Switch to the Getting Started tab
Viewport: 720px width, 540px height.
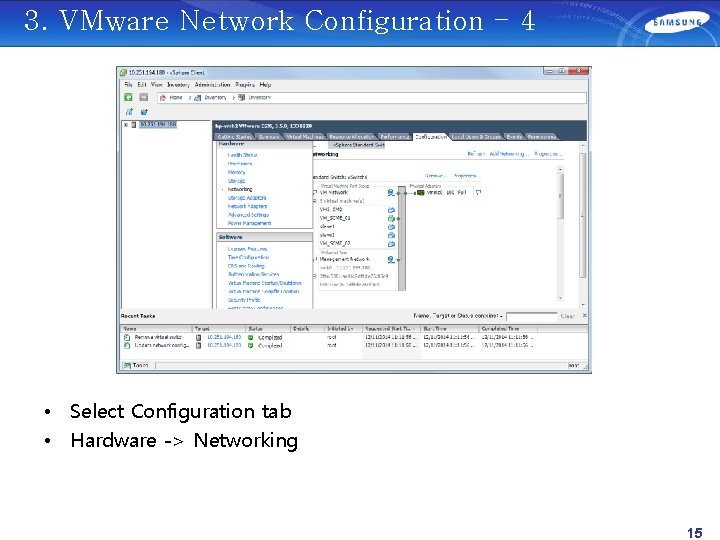point(234,137)
